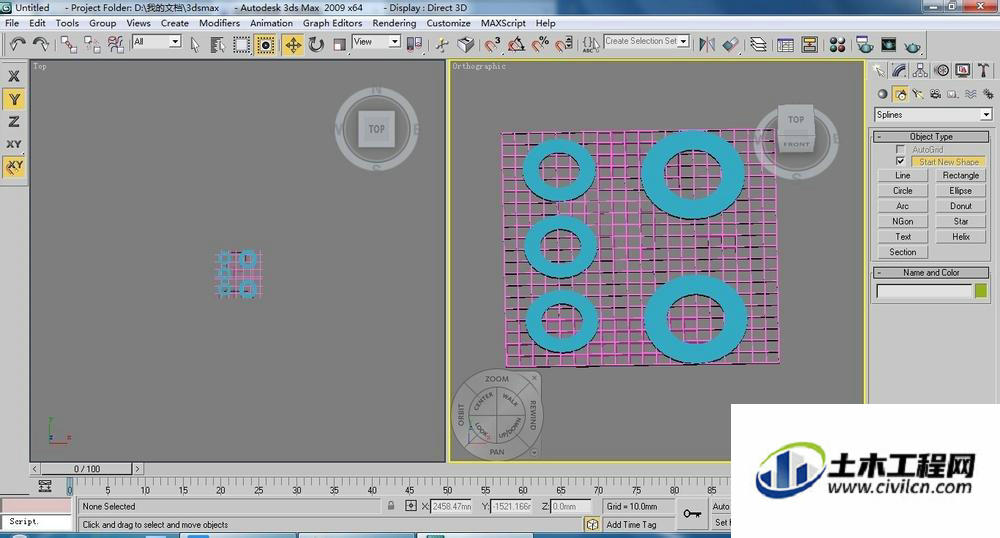Click the Line spline button
1000x538 pixels.
[x=902, y=175]
